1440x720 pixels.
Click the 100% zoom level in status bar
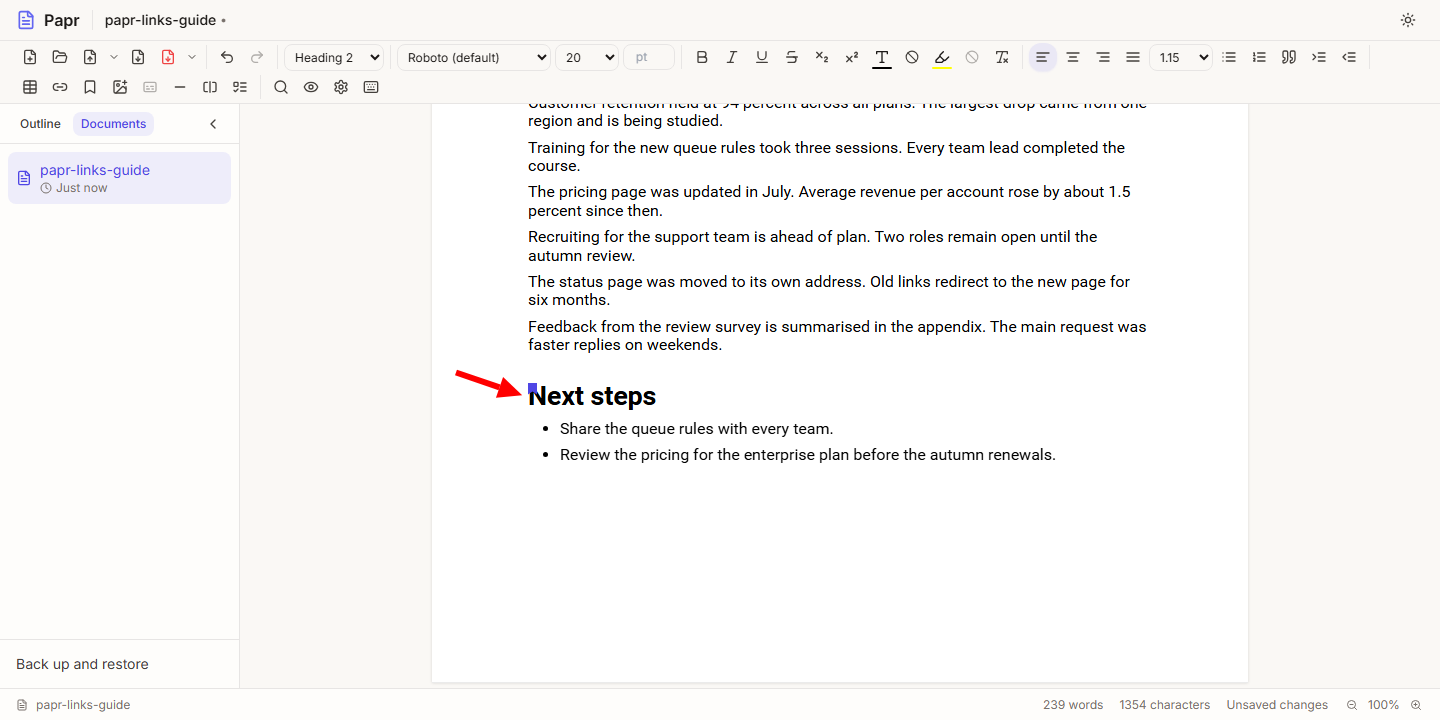pyautogui.click(x=1383, y=705)
